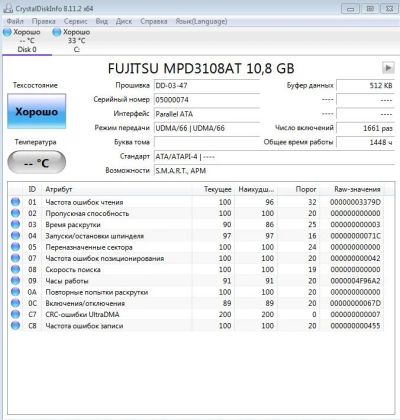
Task: Click status icon for attribute 07
Action: click(15, 258)
